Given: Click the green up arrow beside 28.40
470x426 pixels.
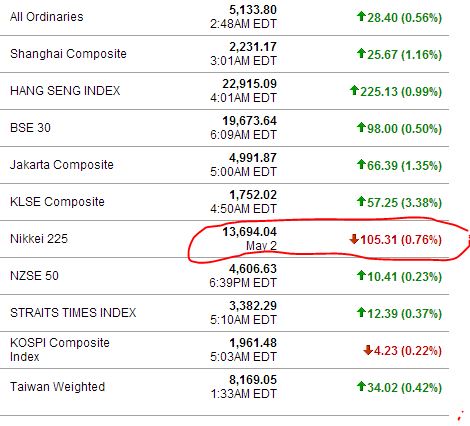Looking at the screenshot, I should pos(361,16).
